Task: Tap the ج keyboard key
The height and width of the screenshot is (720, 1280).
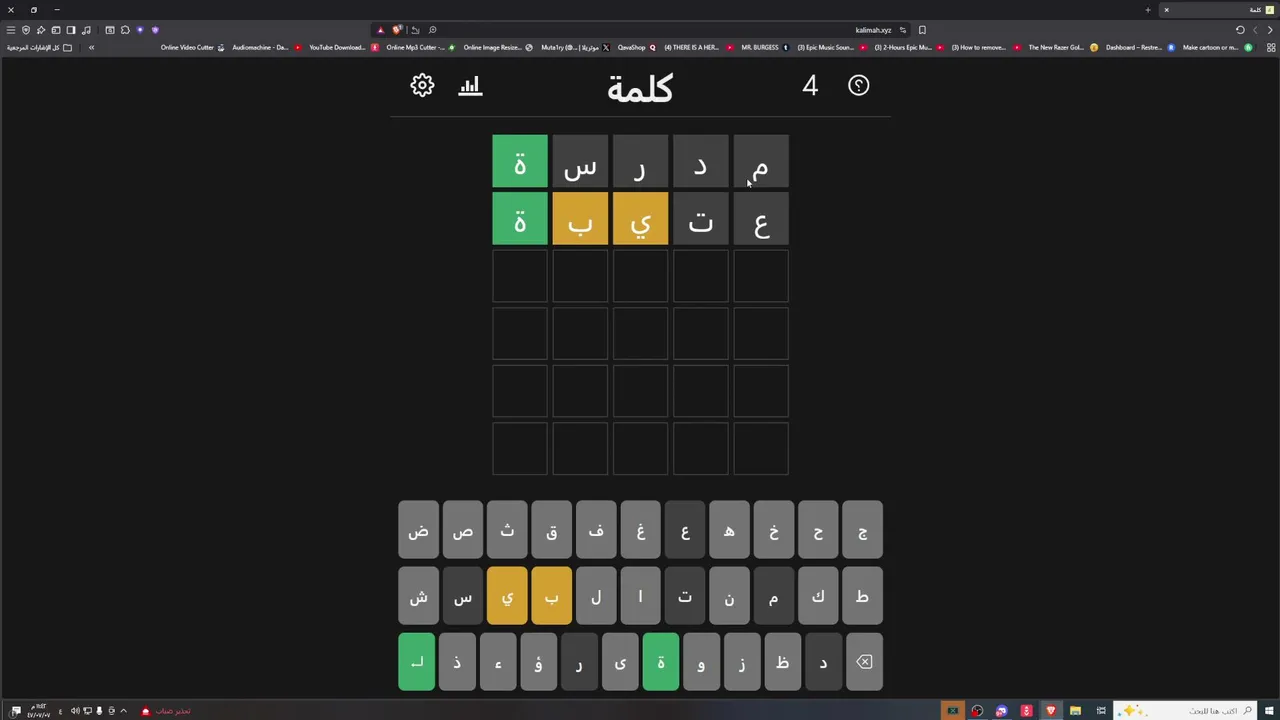Action: [x=863, y=531]
